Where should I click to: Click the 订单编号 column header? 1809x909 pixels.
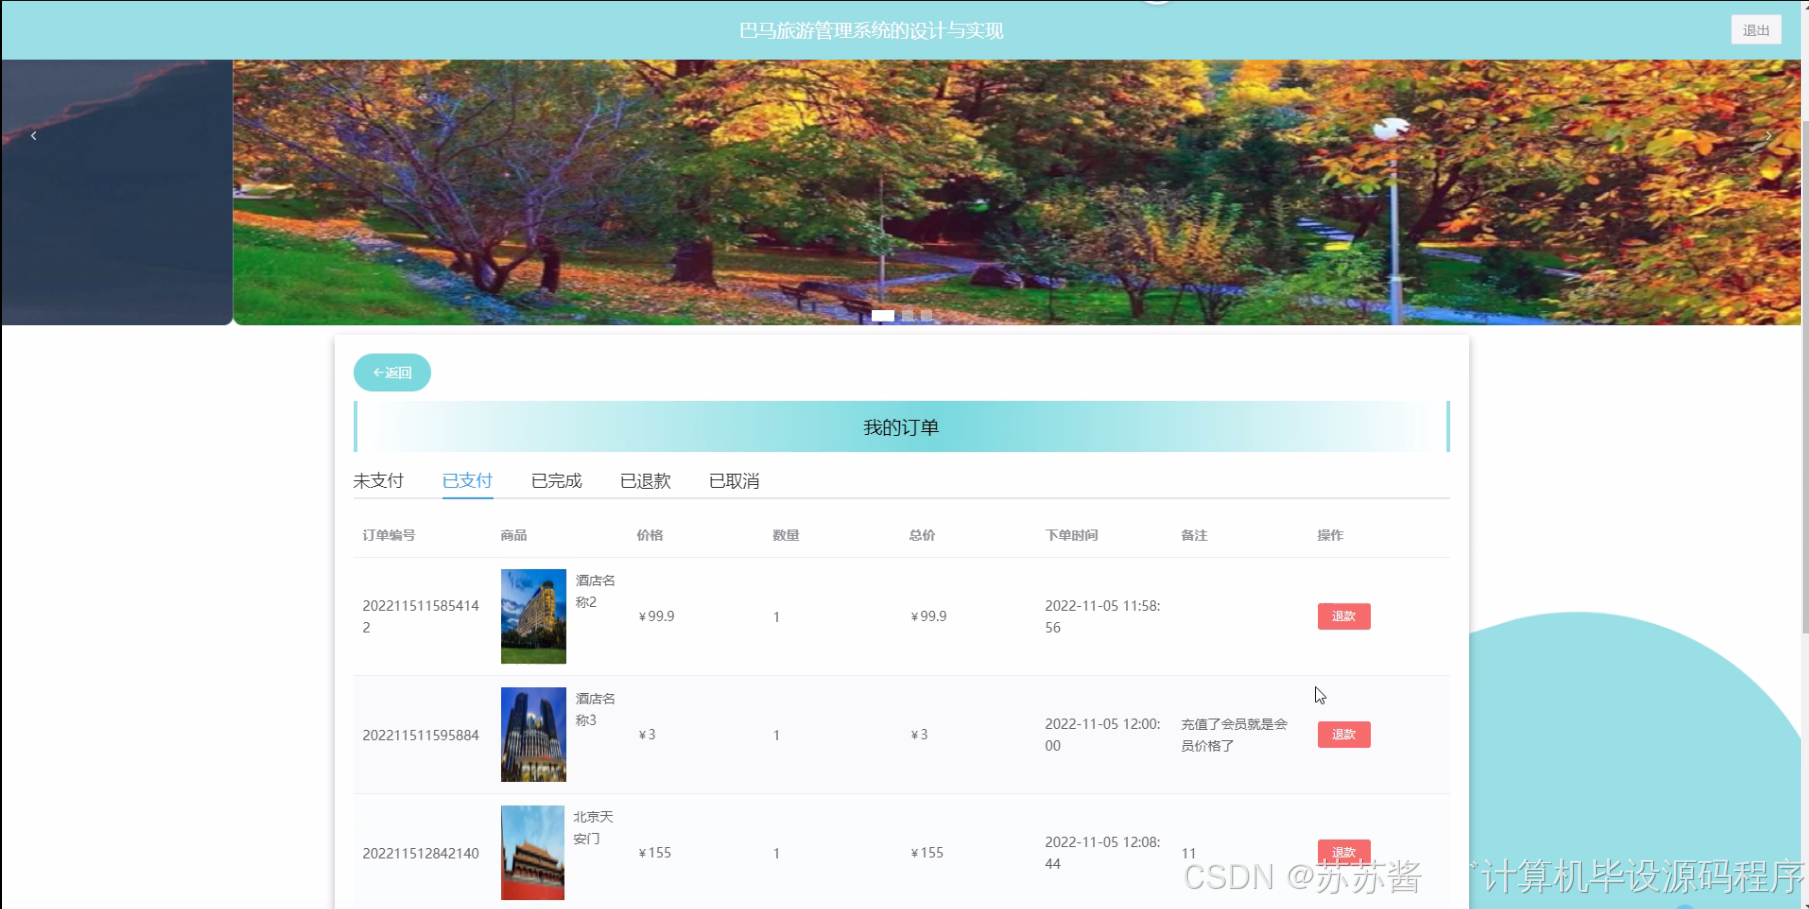point(389,535)
